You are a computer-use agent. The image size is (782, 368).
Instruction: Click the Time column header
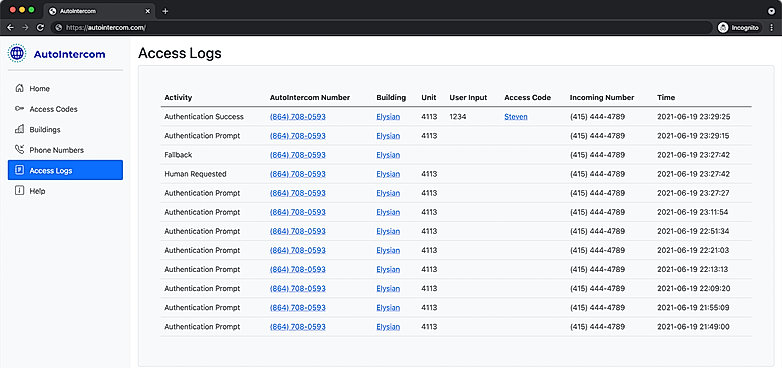(666, 98)
